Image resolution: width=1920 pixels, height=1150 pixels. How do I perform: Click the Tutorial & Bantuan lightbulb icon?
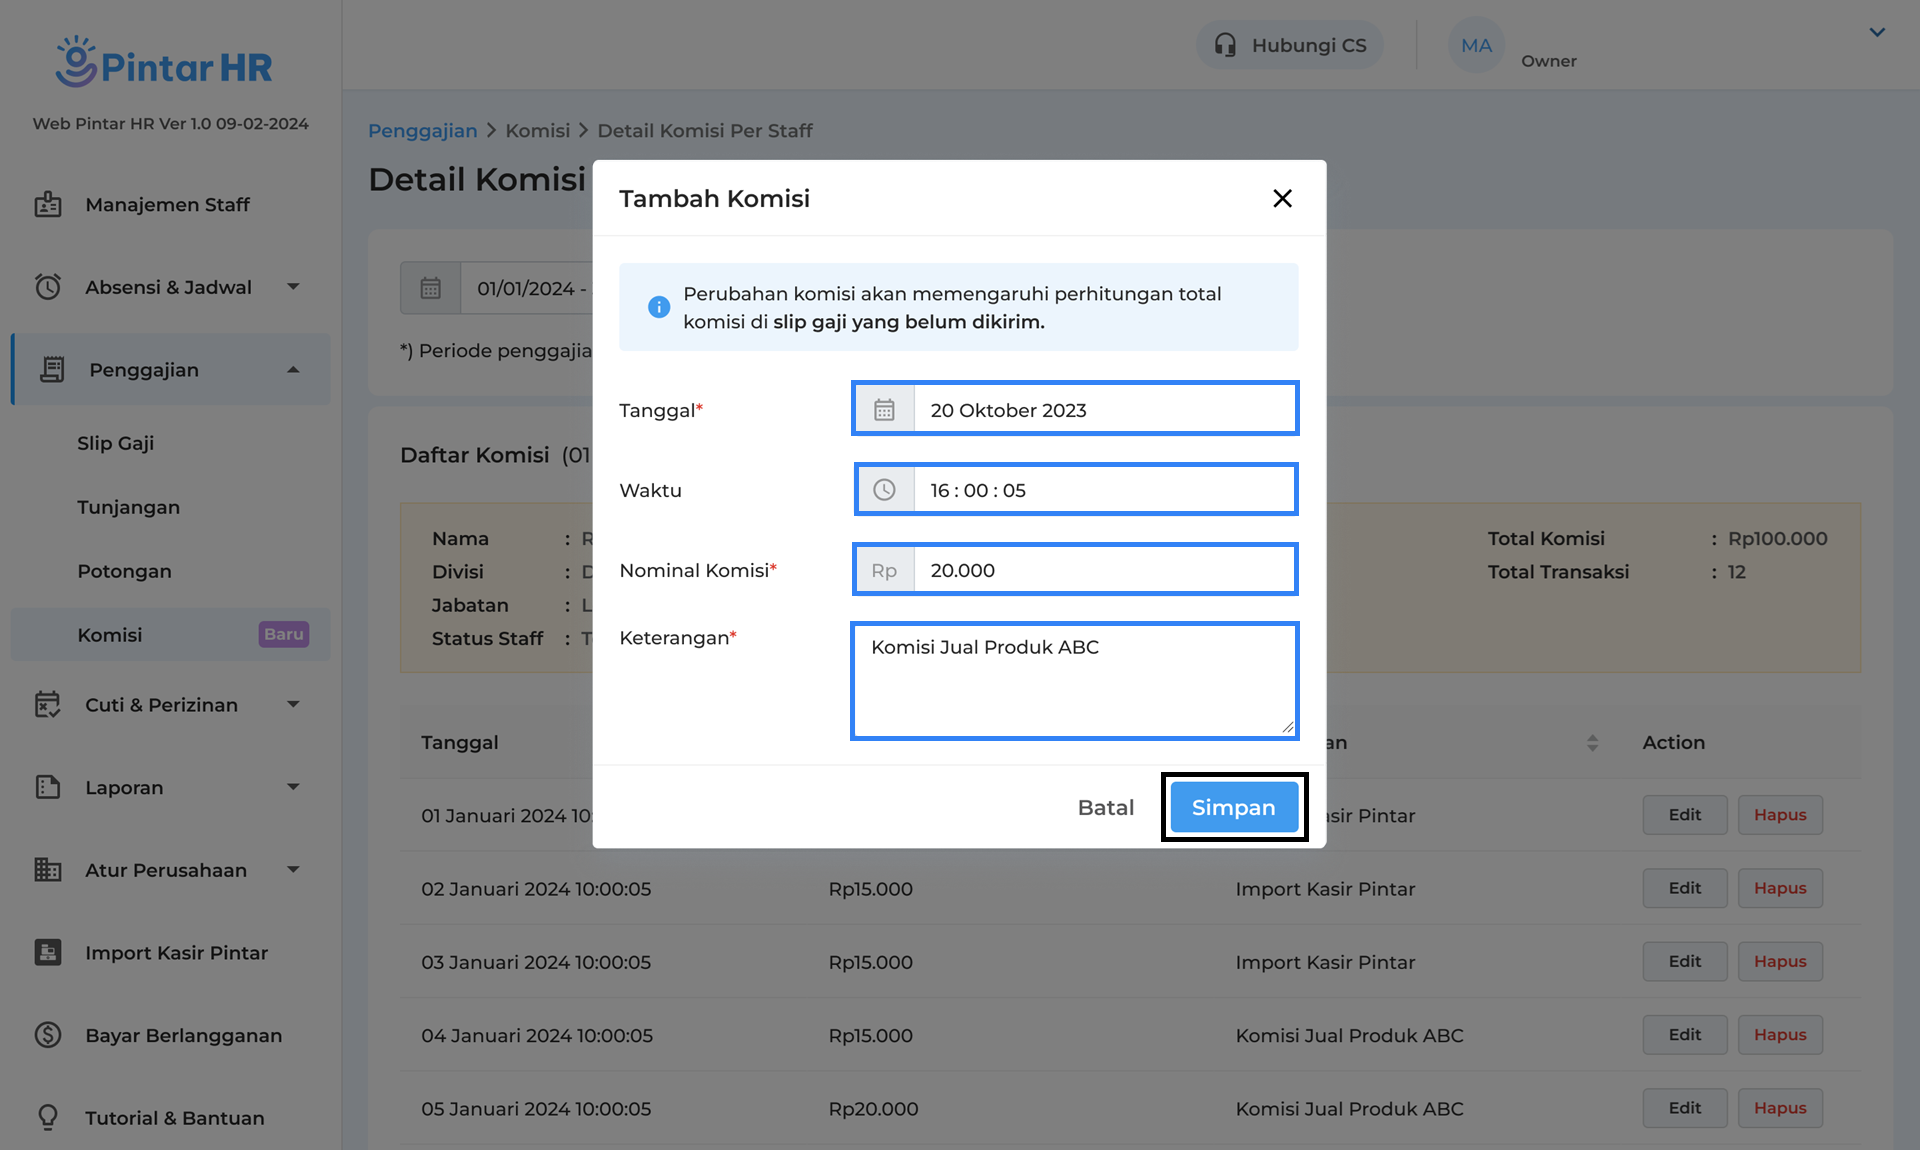[x=48, y=1117]
